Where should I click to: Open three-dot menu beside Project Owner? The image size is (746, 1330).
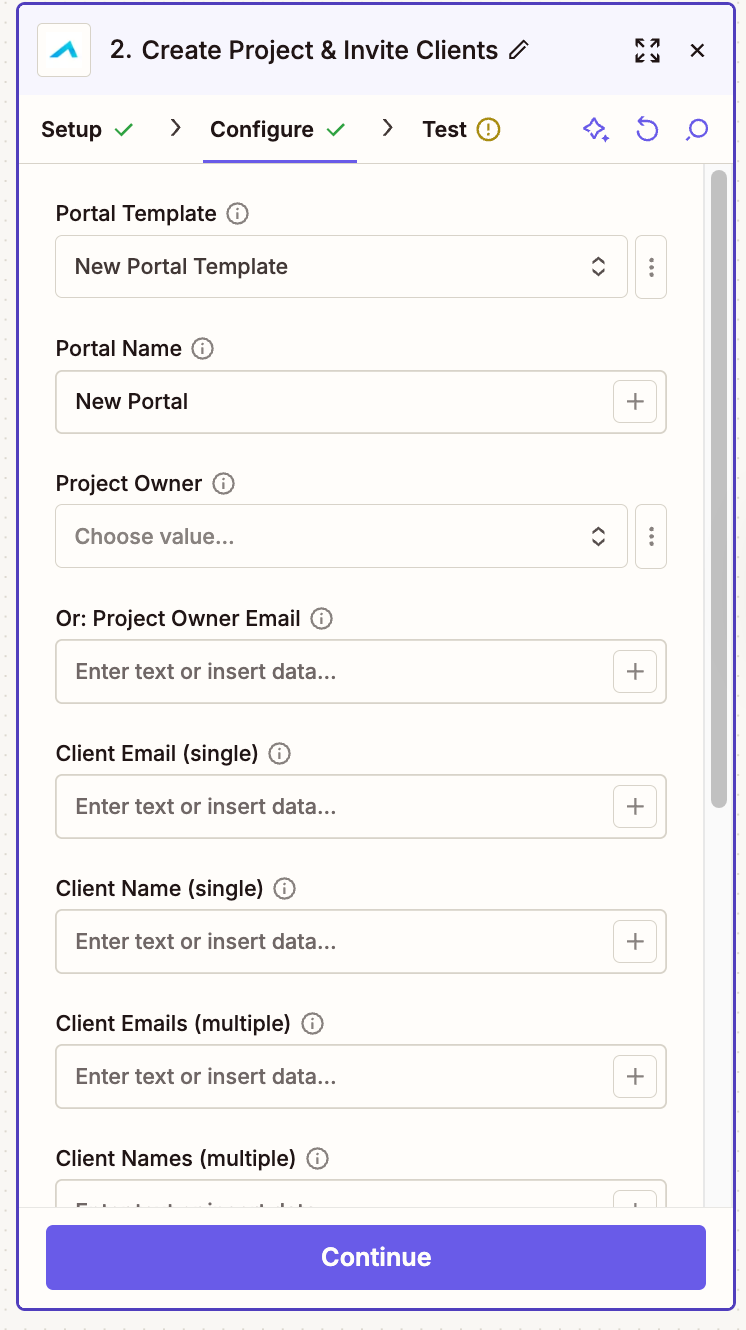click(651, 537)
